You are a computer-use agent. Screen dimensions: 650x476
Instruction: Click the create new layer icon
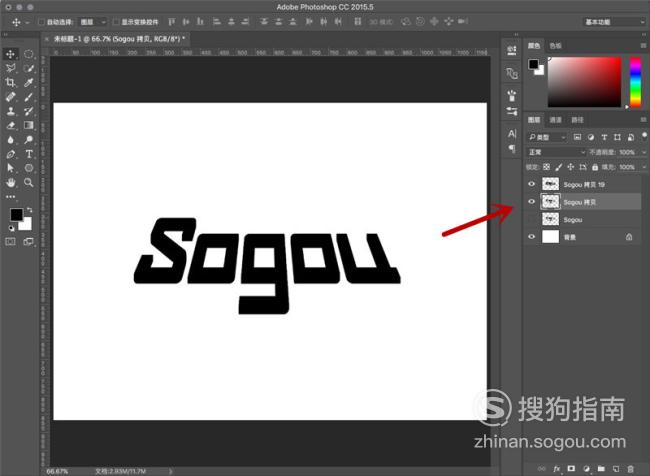click(x=616, y=469)
